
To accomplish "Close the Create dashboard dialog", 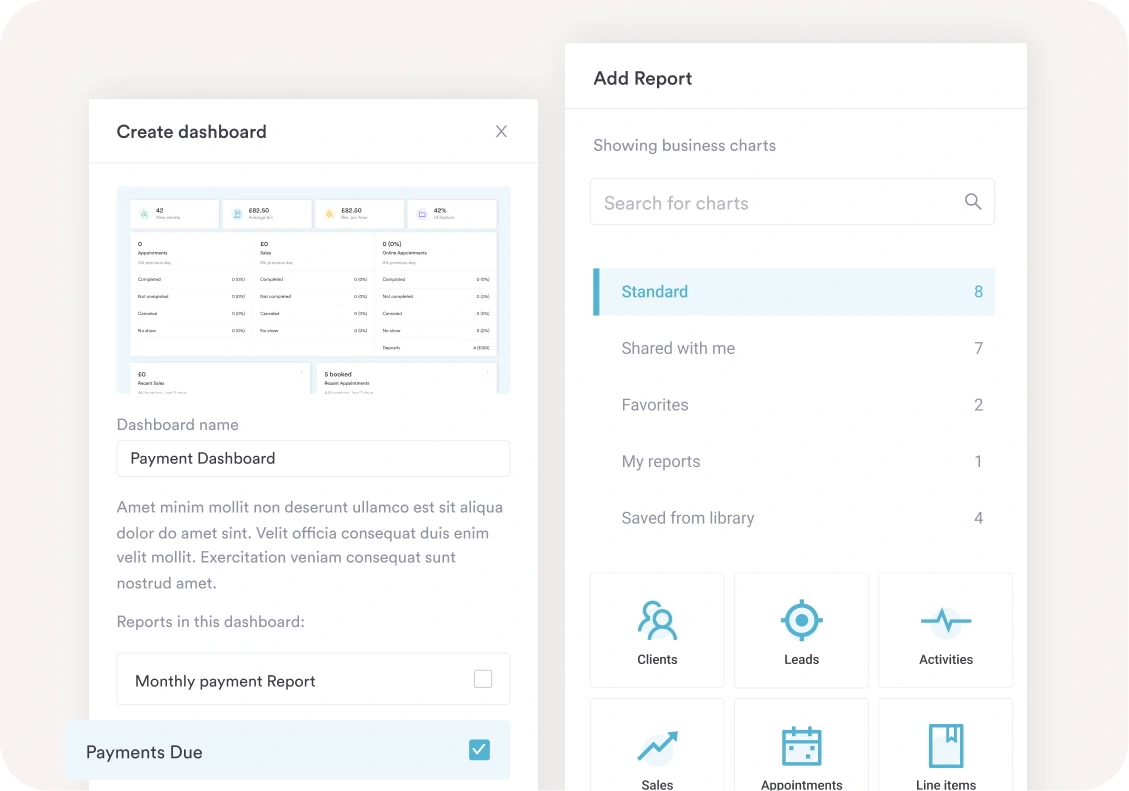I will pyautogui.click(x=501, y=131).
